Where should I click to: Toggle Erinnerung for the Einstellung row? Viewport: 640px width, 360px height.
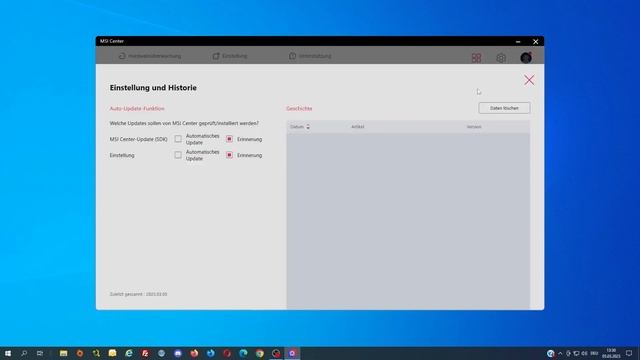pos(229,155)
